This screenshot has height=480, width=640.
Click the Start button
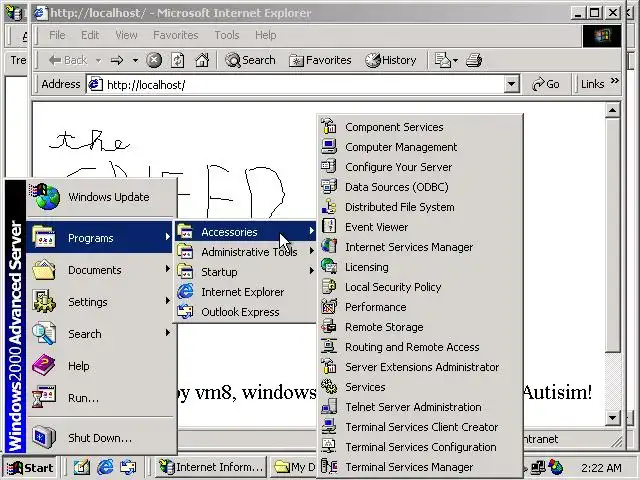click(30, 467)
